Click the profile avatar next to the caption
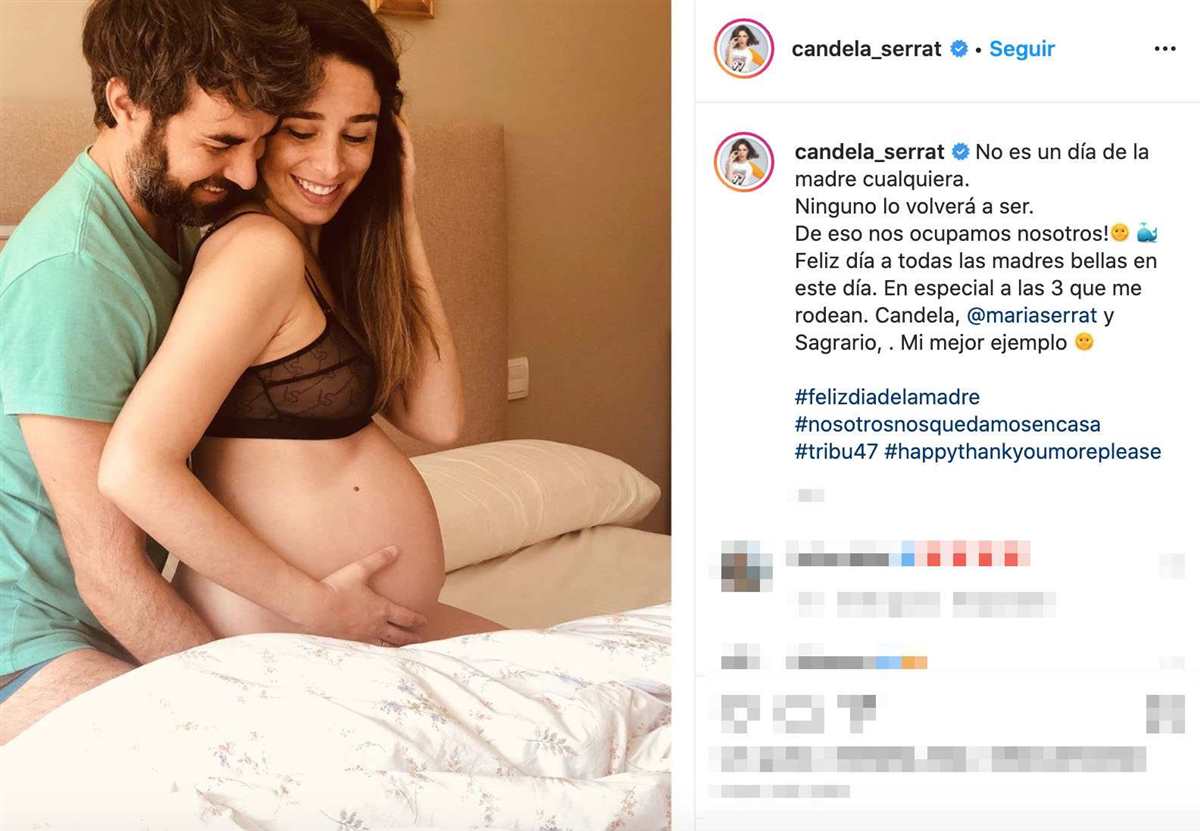The image size is (1200, 831). tap(743, 161)
